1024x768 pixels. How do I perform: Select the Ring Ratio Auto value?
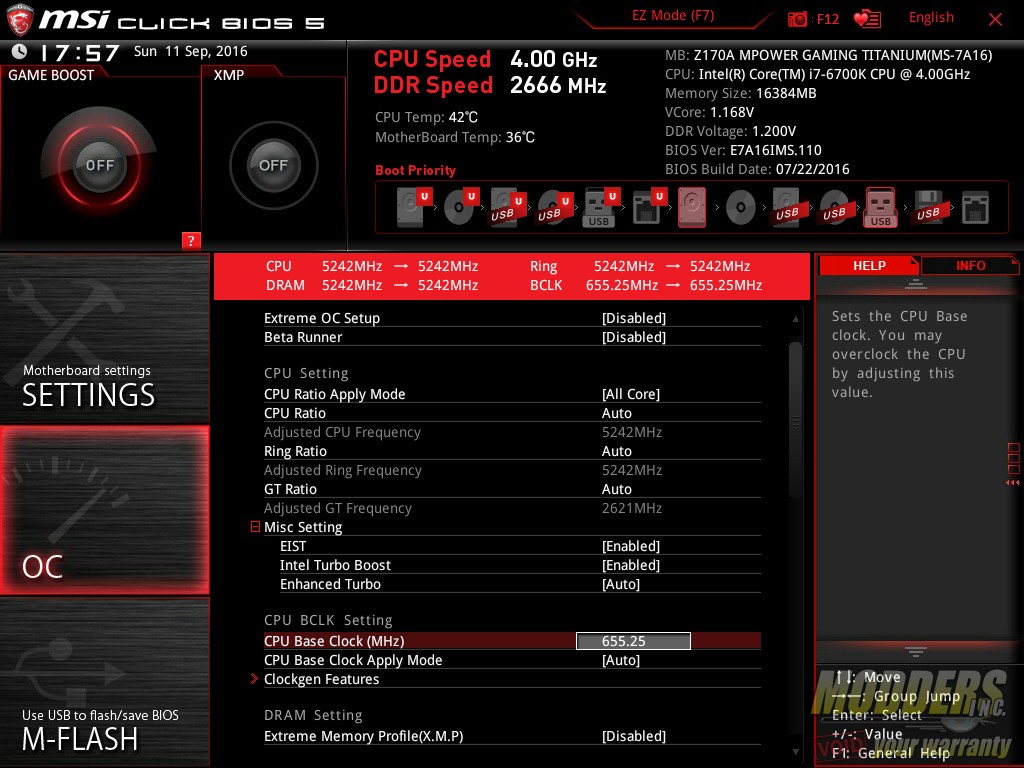(616, 451)
